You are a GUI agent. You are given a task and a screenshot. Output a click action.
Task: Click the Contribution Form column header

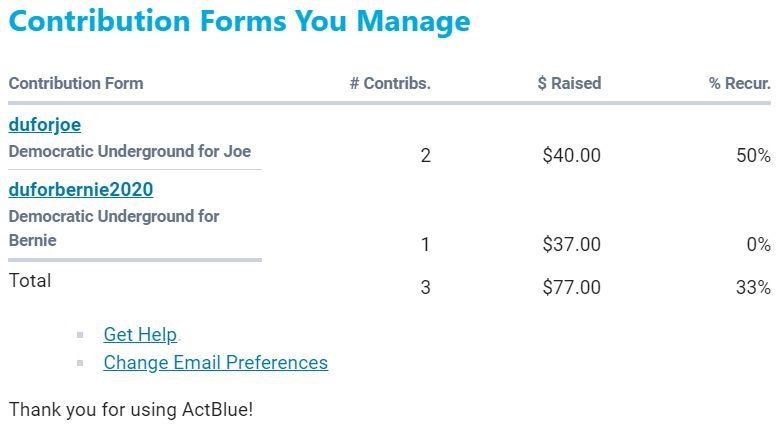coord(76,83)
